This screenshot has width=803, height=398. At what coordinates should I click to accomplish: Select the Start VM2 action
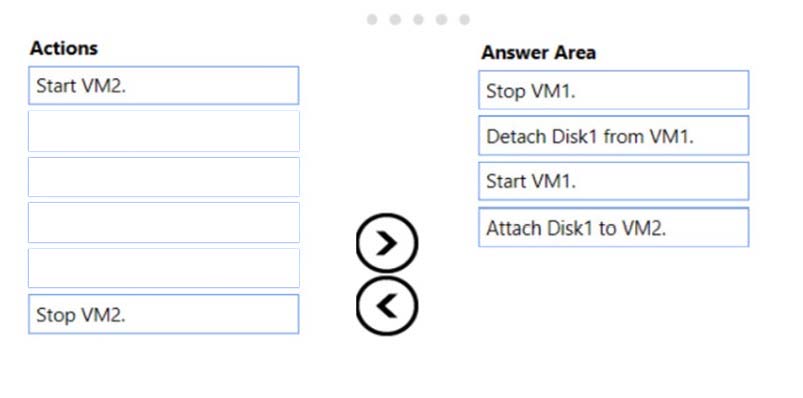coord(164,86)
